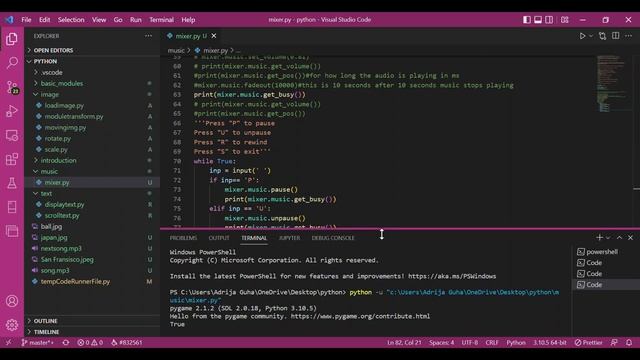Open rotate.py in the explorer
This screenshot has width=640, height=360.
[x=92, y=138]
